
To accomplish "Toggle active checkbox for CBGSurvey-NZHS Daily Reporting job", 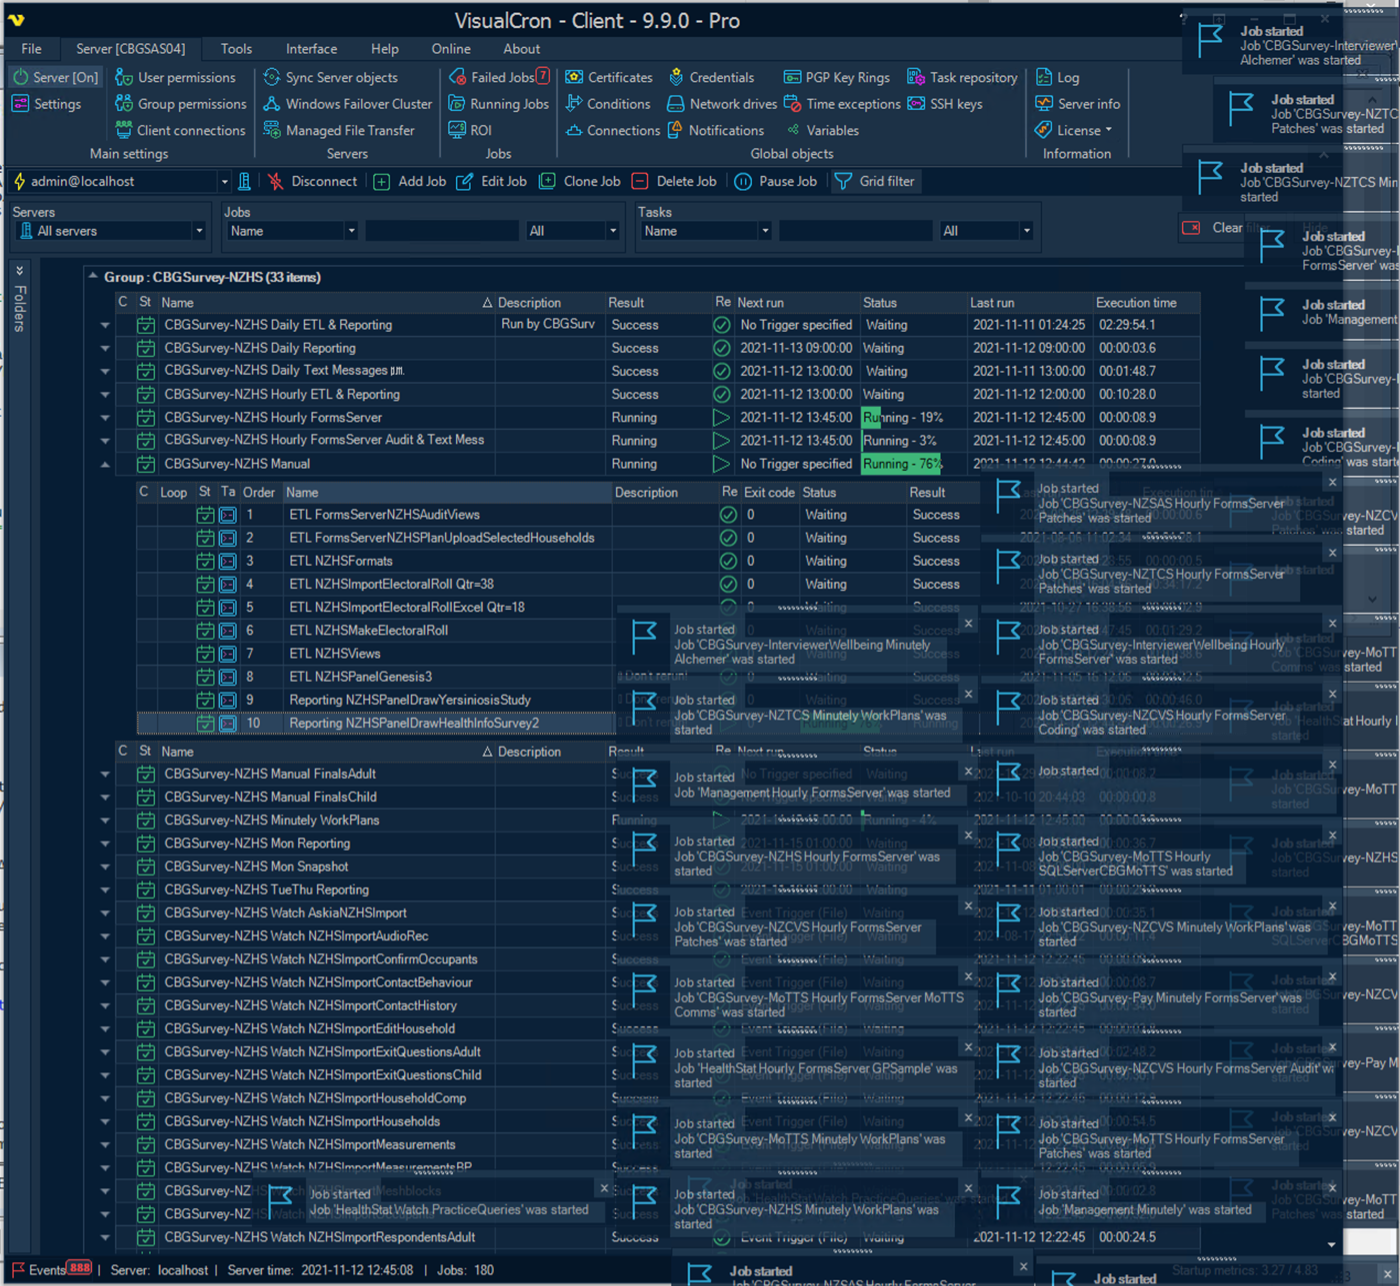I will [146, 348].
